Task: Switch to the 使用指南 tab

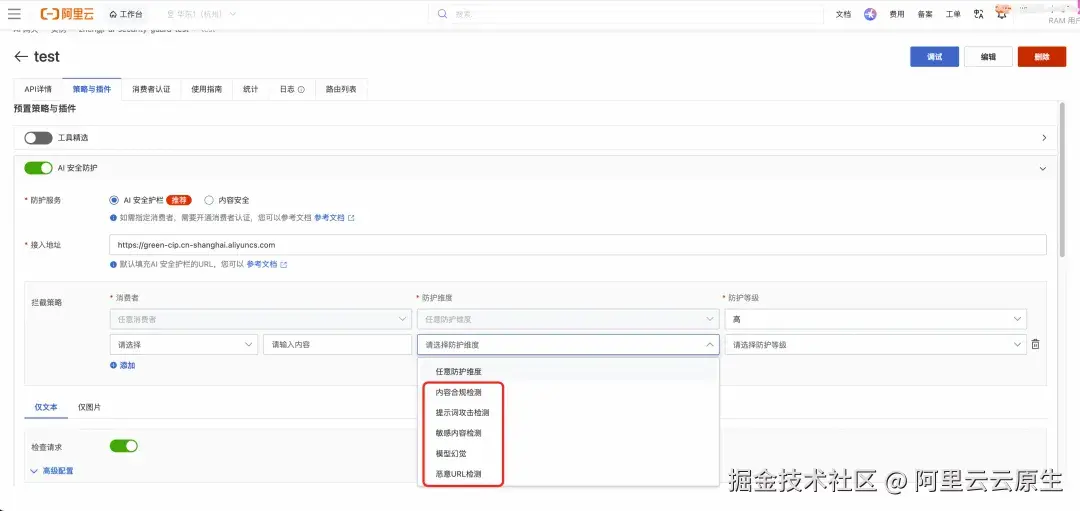Action: click(207, 90)
